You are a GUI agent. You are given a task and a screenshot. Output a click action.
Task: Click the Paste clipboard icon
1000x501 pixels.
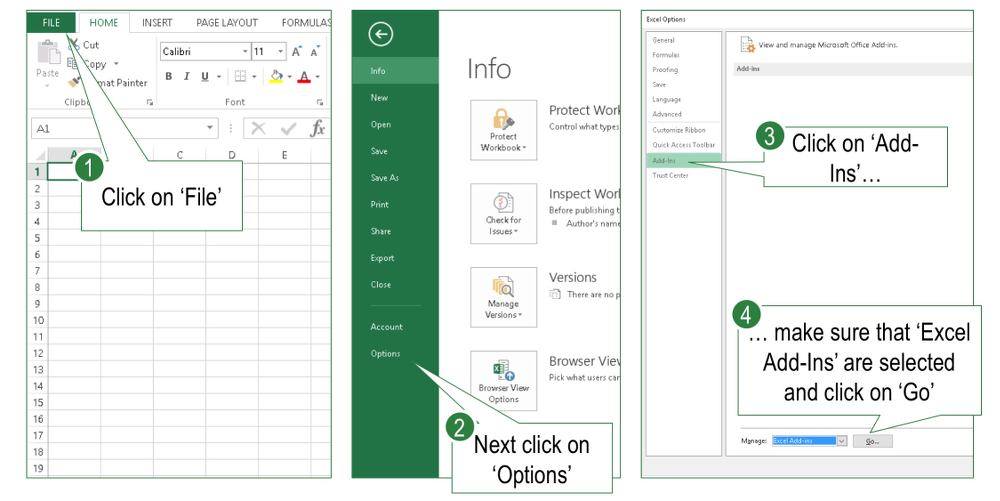click(48, 52)
